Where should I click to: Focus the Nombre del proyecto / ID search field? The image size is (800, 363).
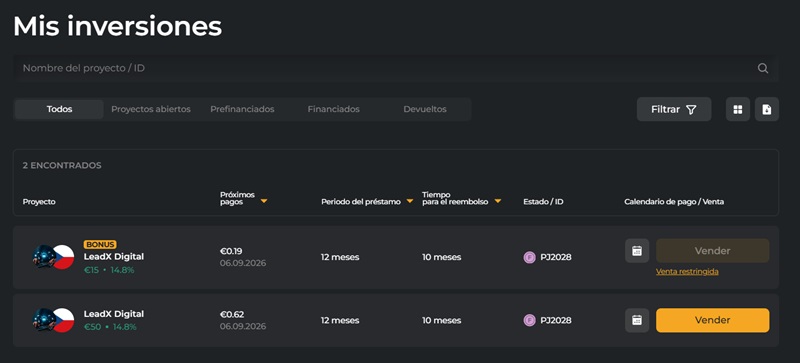[395, 68]
